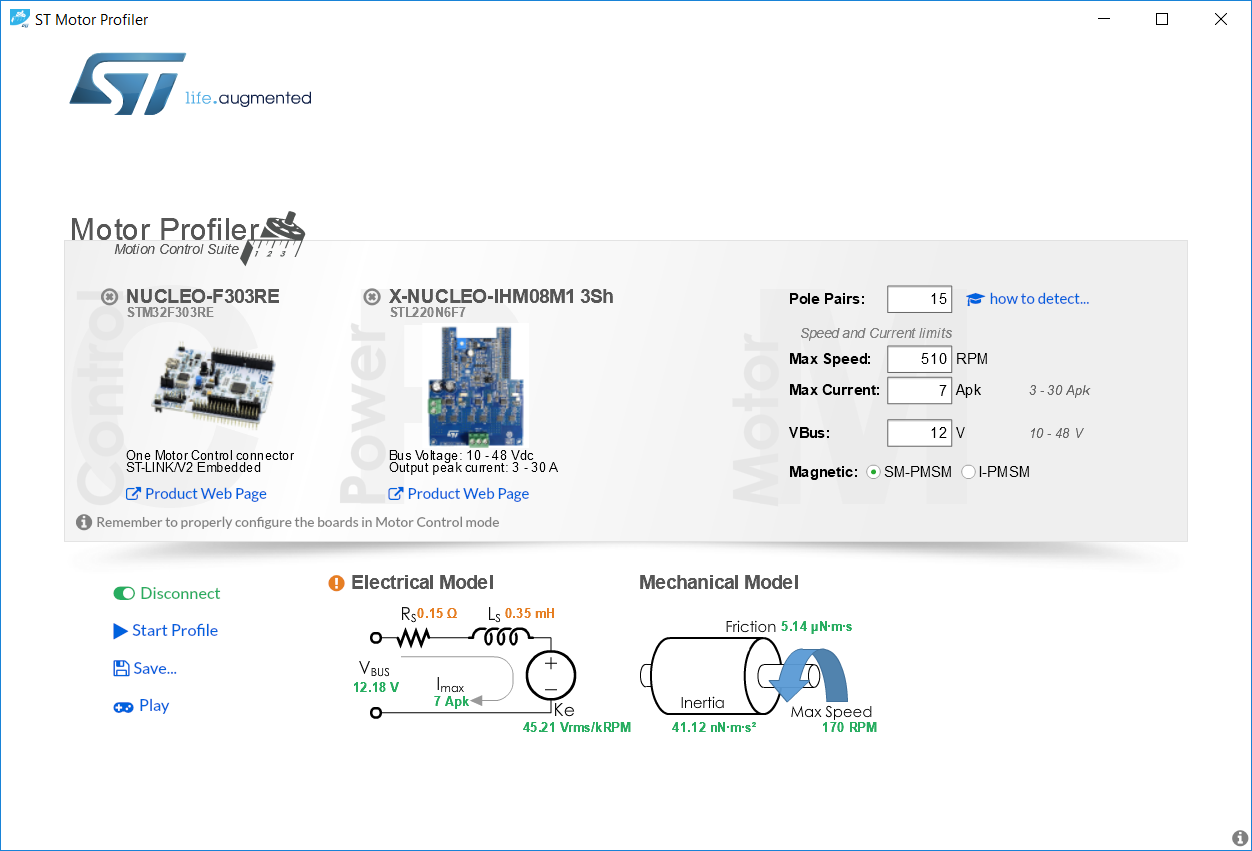Click the orange warning icon beside Electrical Model
This screenshot has width=1252, height=851.
[x=337, y=583]
